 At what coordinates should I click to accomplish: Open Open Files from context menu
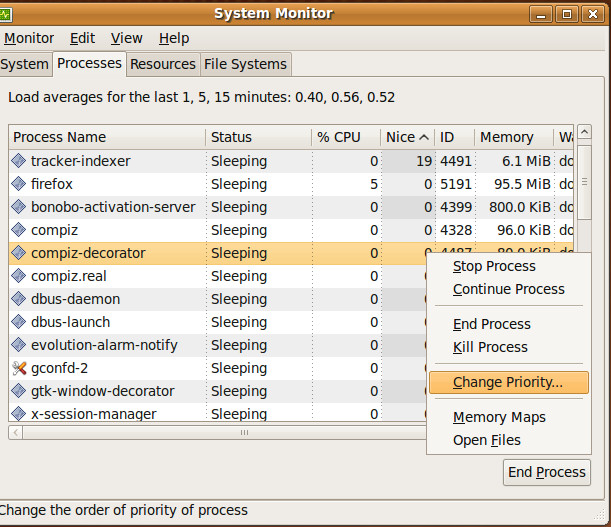(x=509, y=440)
